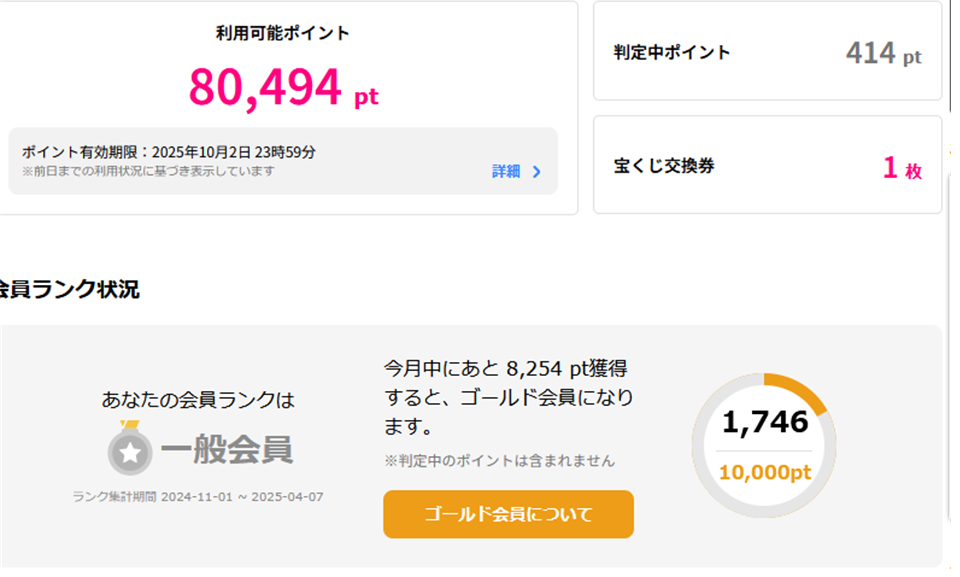
Task: Click the ※判定中のポイントは含まれません note
Action: 499,461
